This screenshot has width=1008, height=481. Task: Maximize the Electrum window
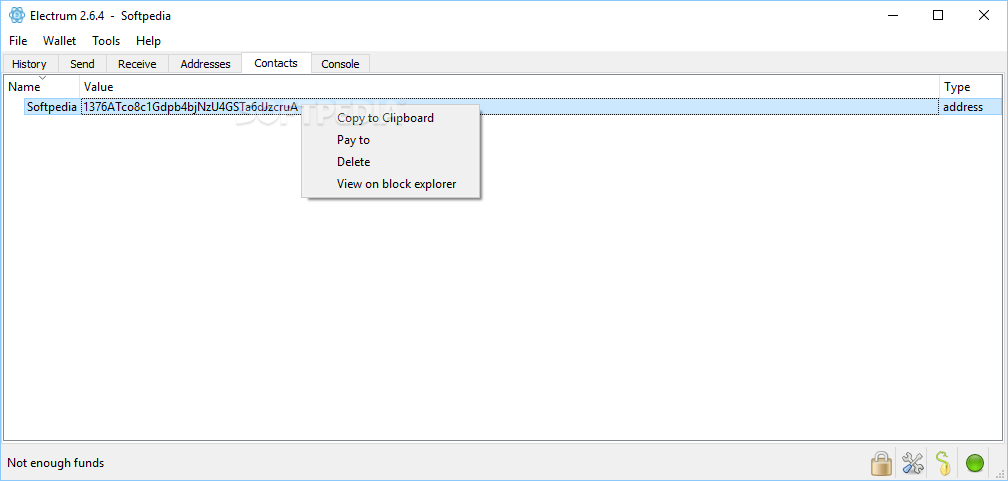pos(938,15)
